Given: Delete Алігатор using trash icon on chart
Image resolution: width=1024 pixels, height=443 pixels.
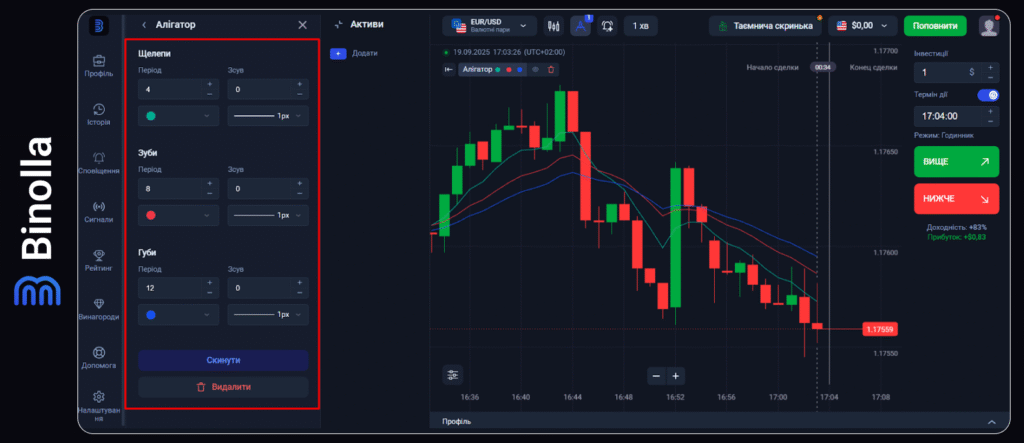Looking at the screenshot, I should click(x=550, y=69).
